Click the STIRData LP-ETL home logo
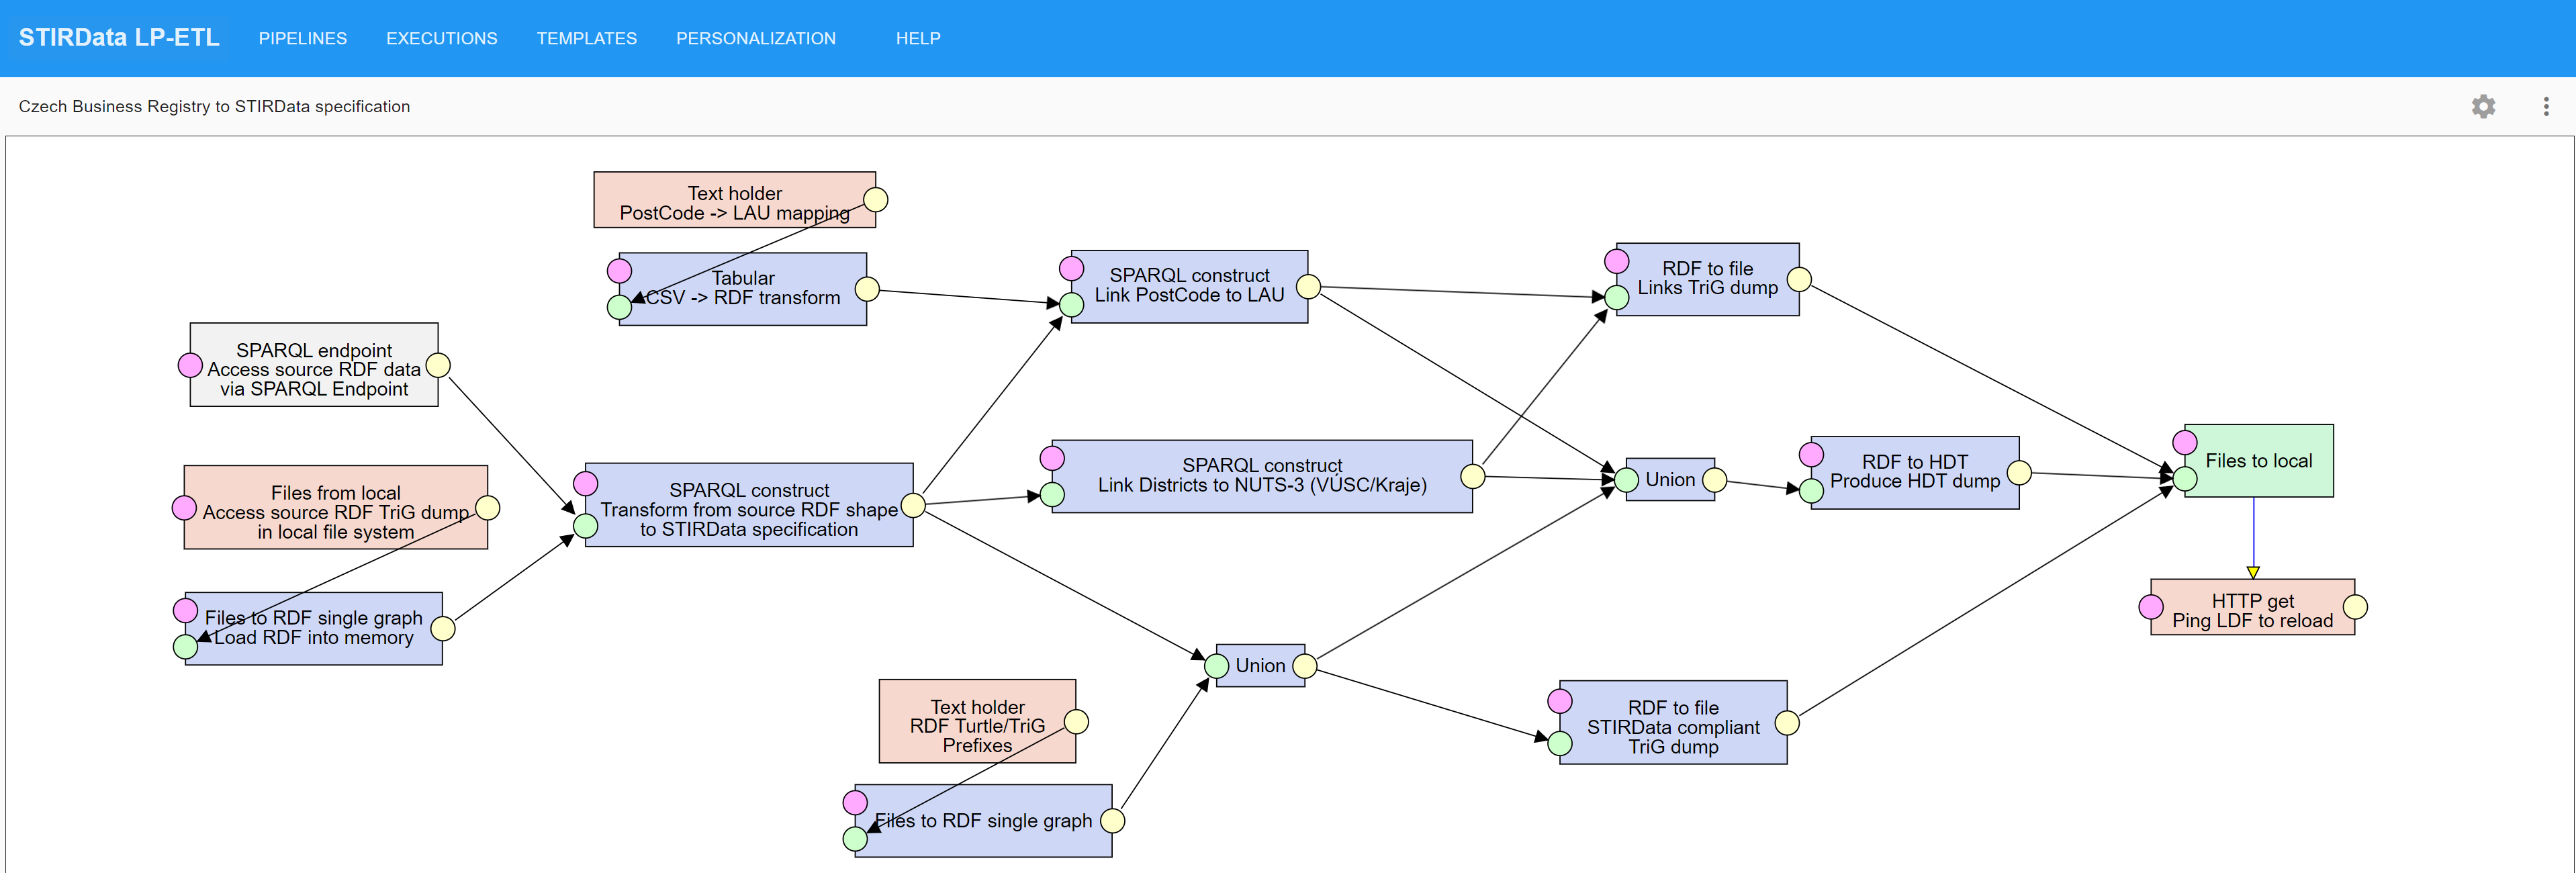The width and height of the screenshot is (2576, 873). click(x=119, y=38)
